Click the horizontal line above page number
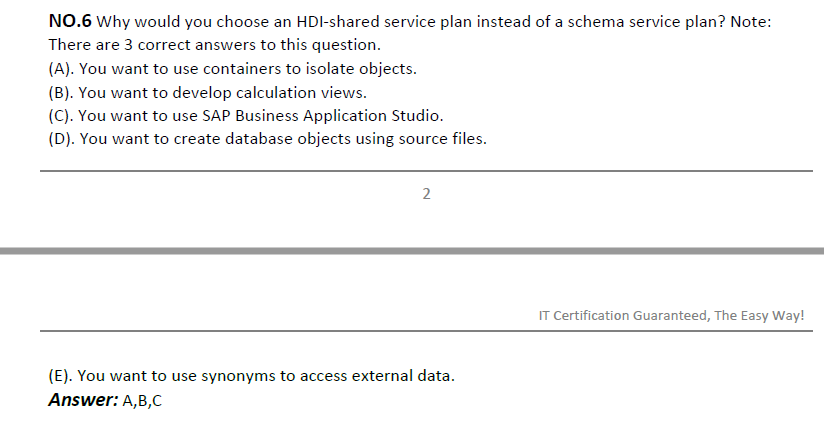 click(x=426, y=171)
